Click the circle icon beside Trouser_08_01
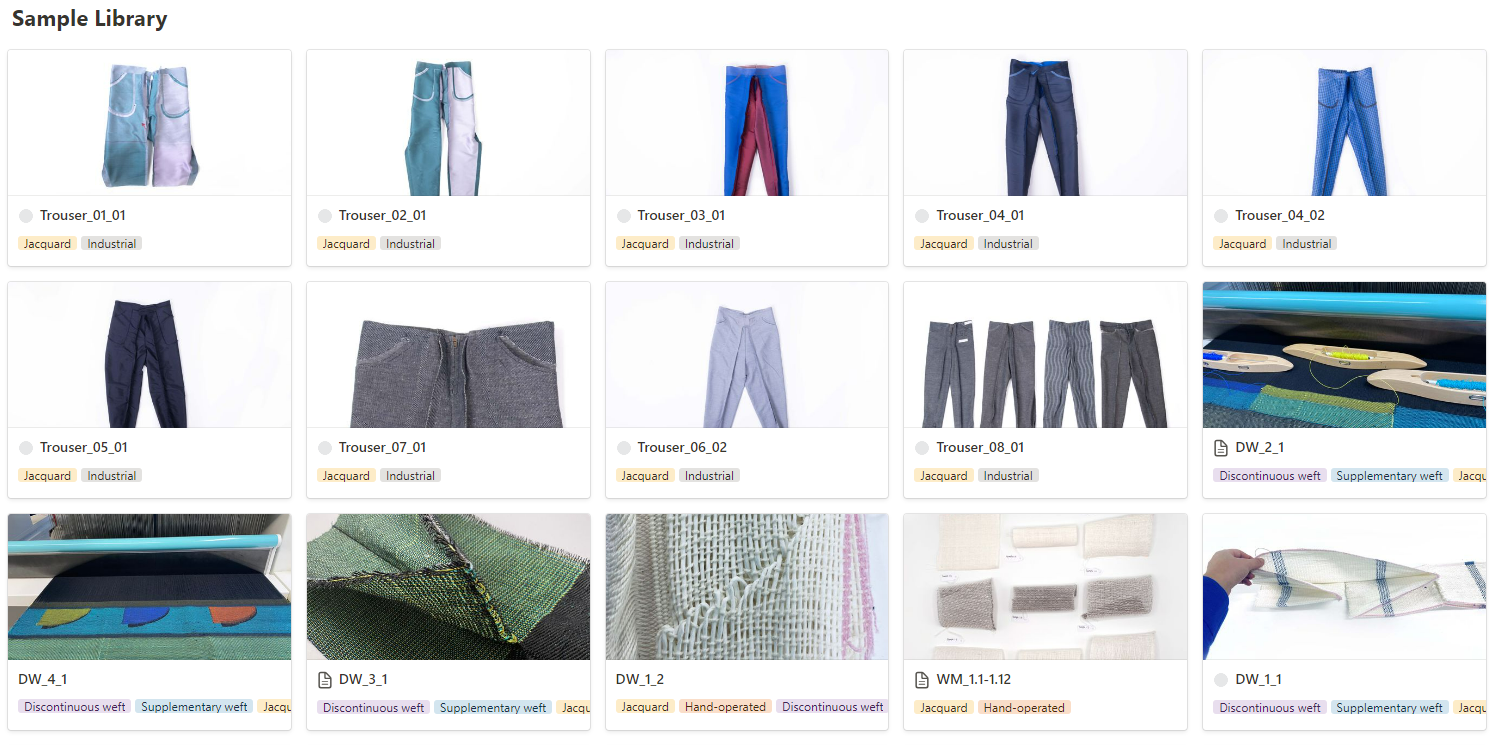 pos(921,448)
